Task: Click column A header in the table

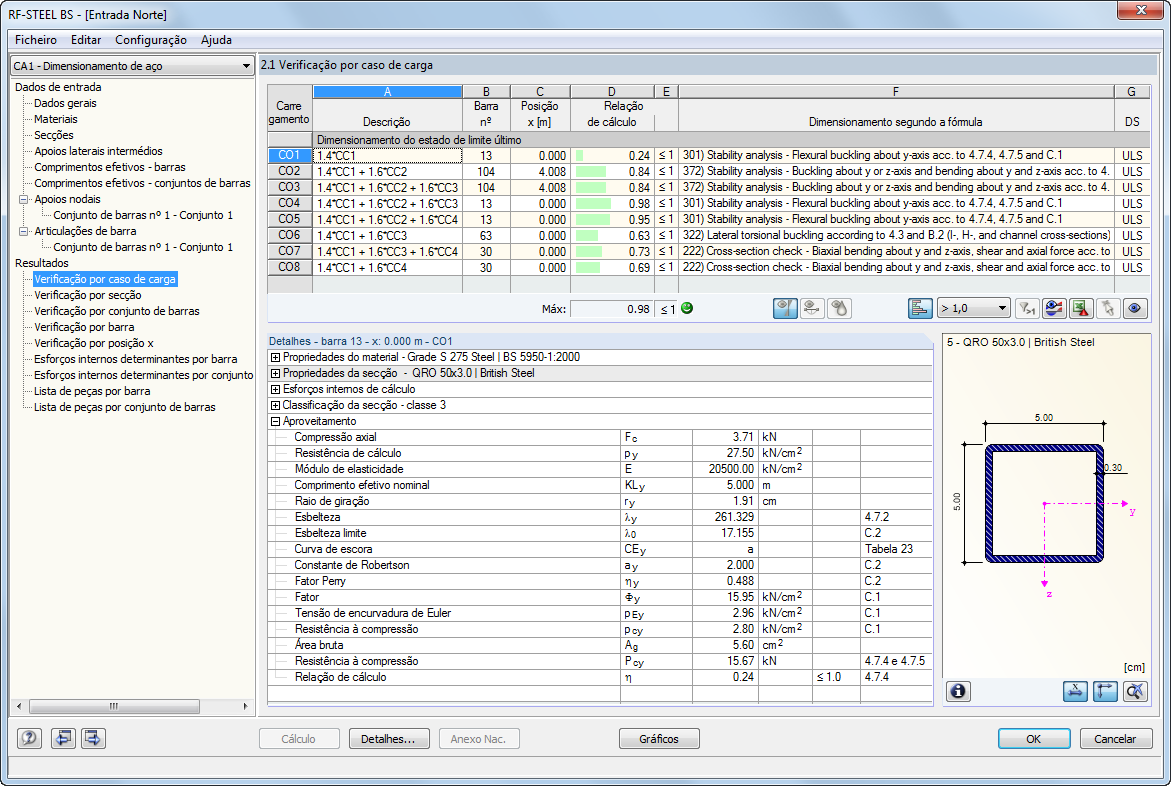Action: pyautogui.click(x=387, y=92)
